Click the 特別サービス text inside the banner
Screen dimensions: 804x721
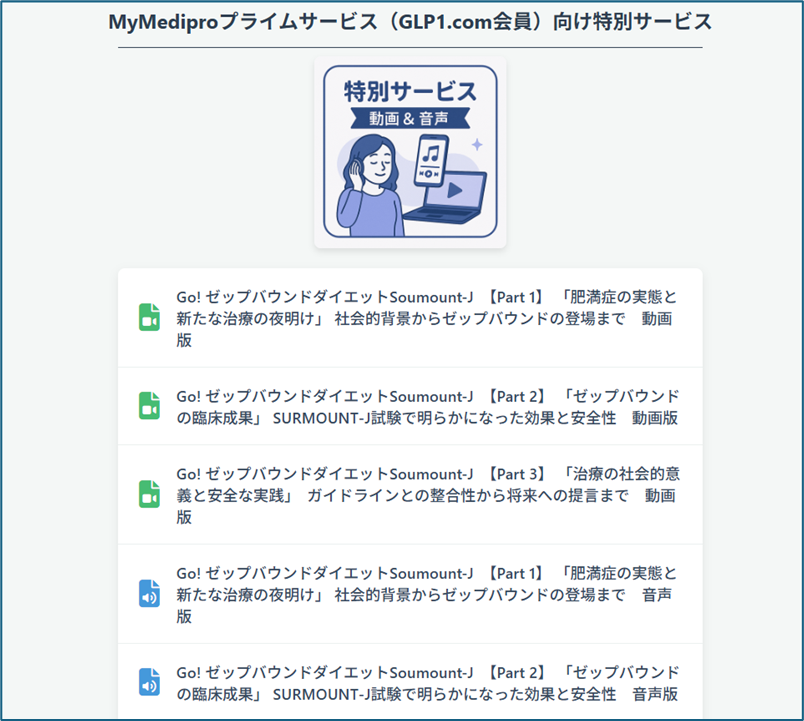point(410,91)
